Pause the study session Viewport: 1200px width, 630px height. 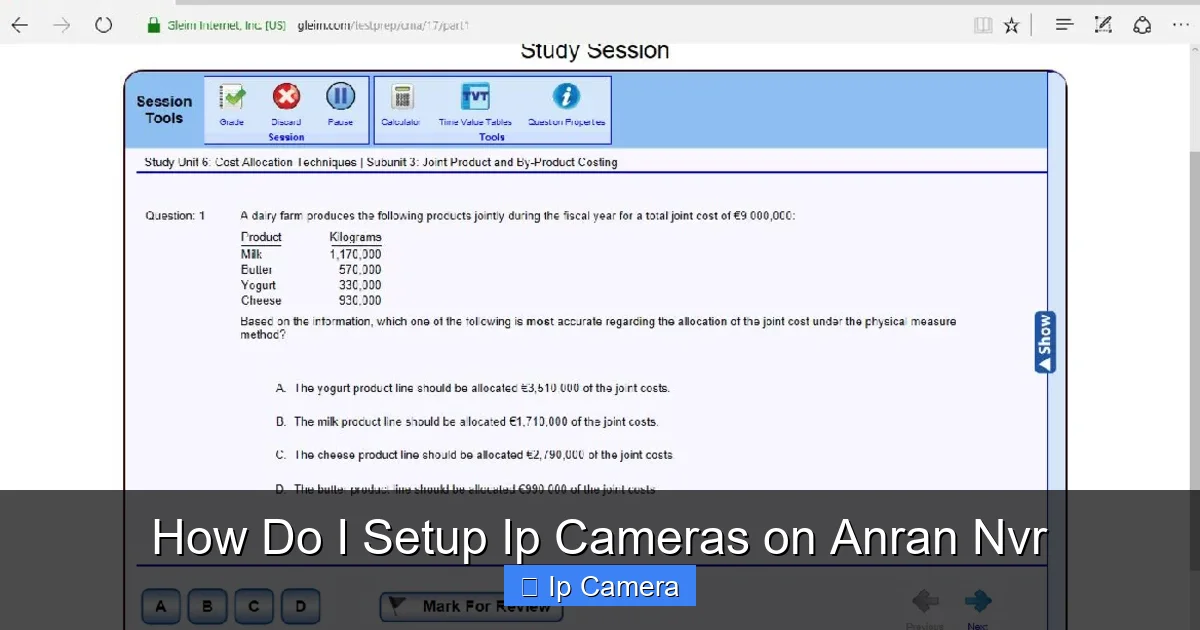(340, 104)
